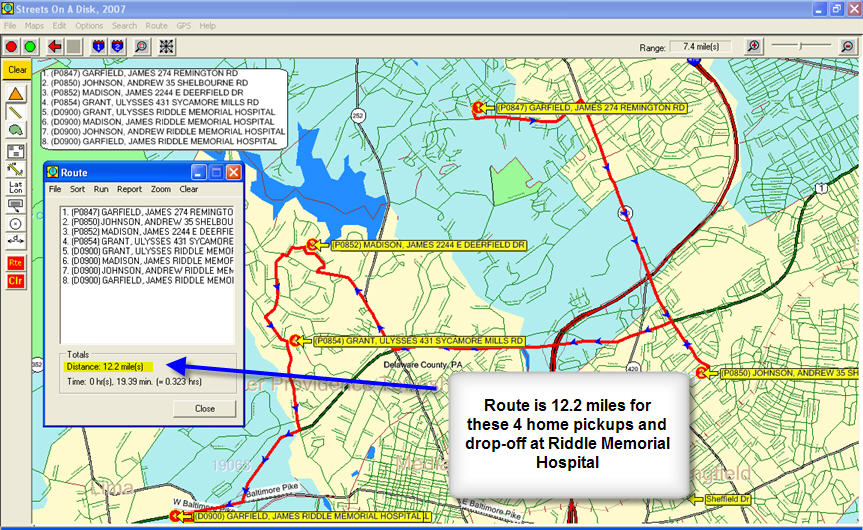
Task: Open the Options menu
Action: [89, 26]
